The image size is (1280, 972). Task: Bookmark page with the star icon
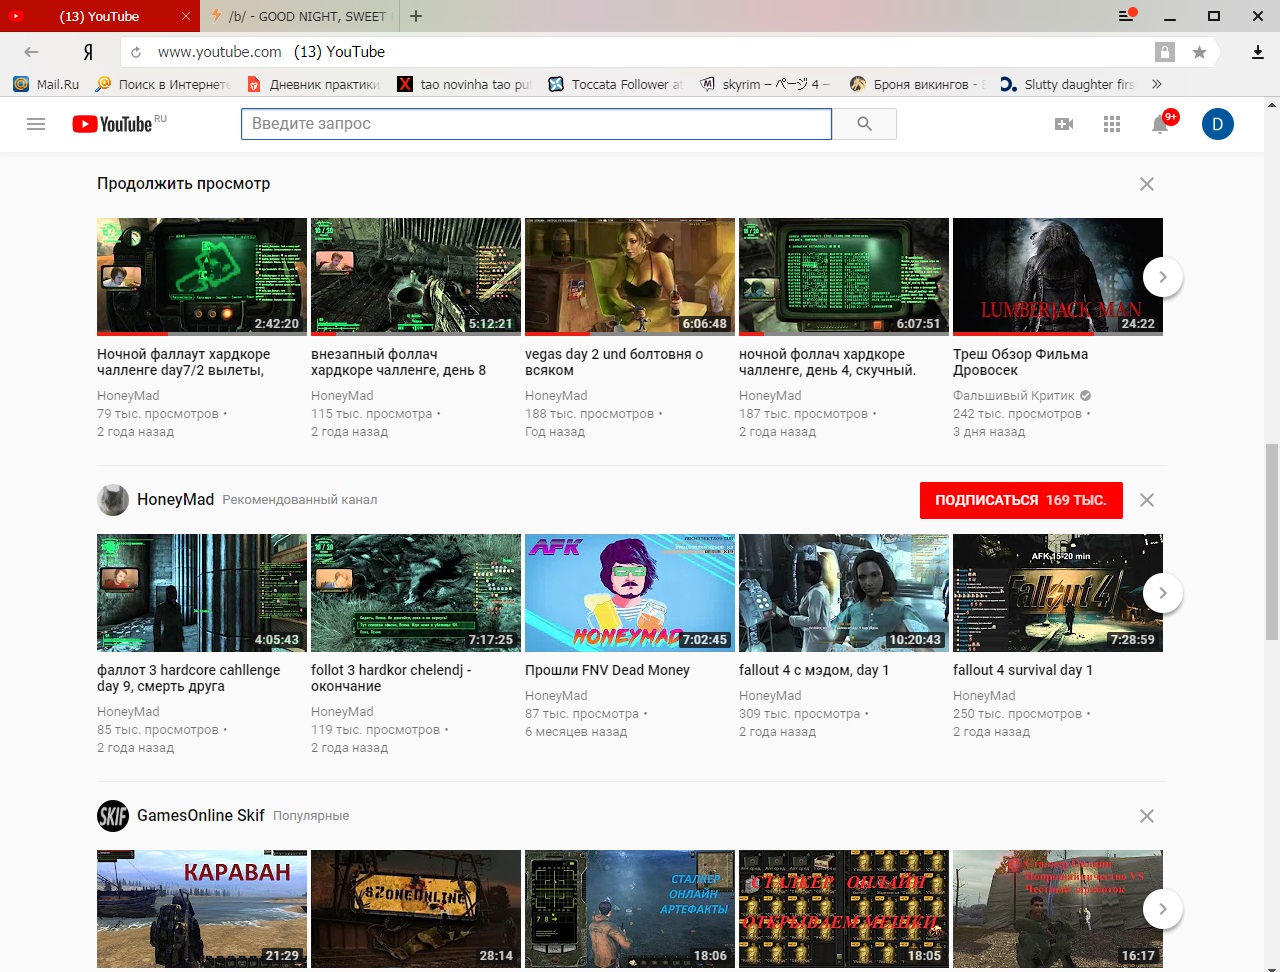[1199, 52]
